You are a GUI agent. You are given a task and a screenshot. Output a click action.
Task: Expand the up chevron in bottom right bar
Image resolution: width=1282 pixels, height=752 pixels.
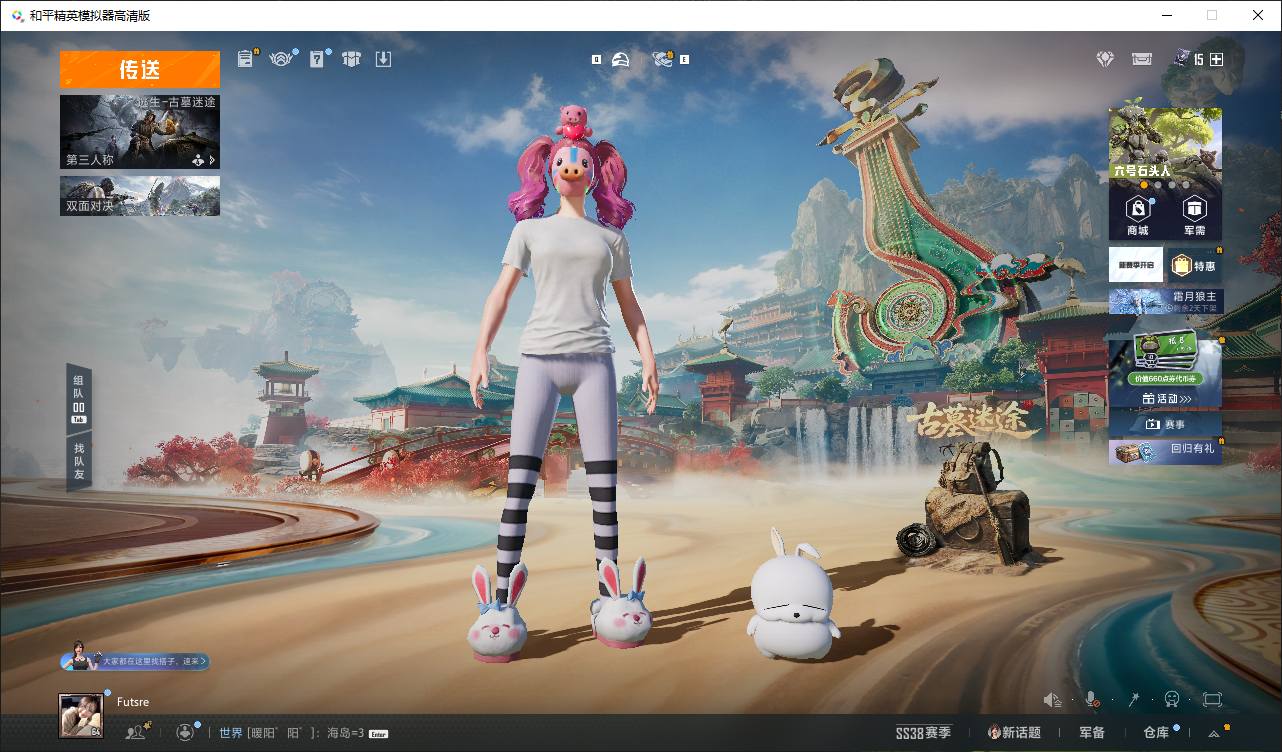pos(1214,733)
